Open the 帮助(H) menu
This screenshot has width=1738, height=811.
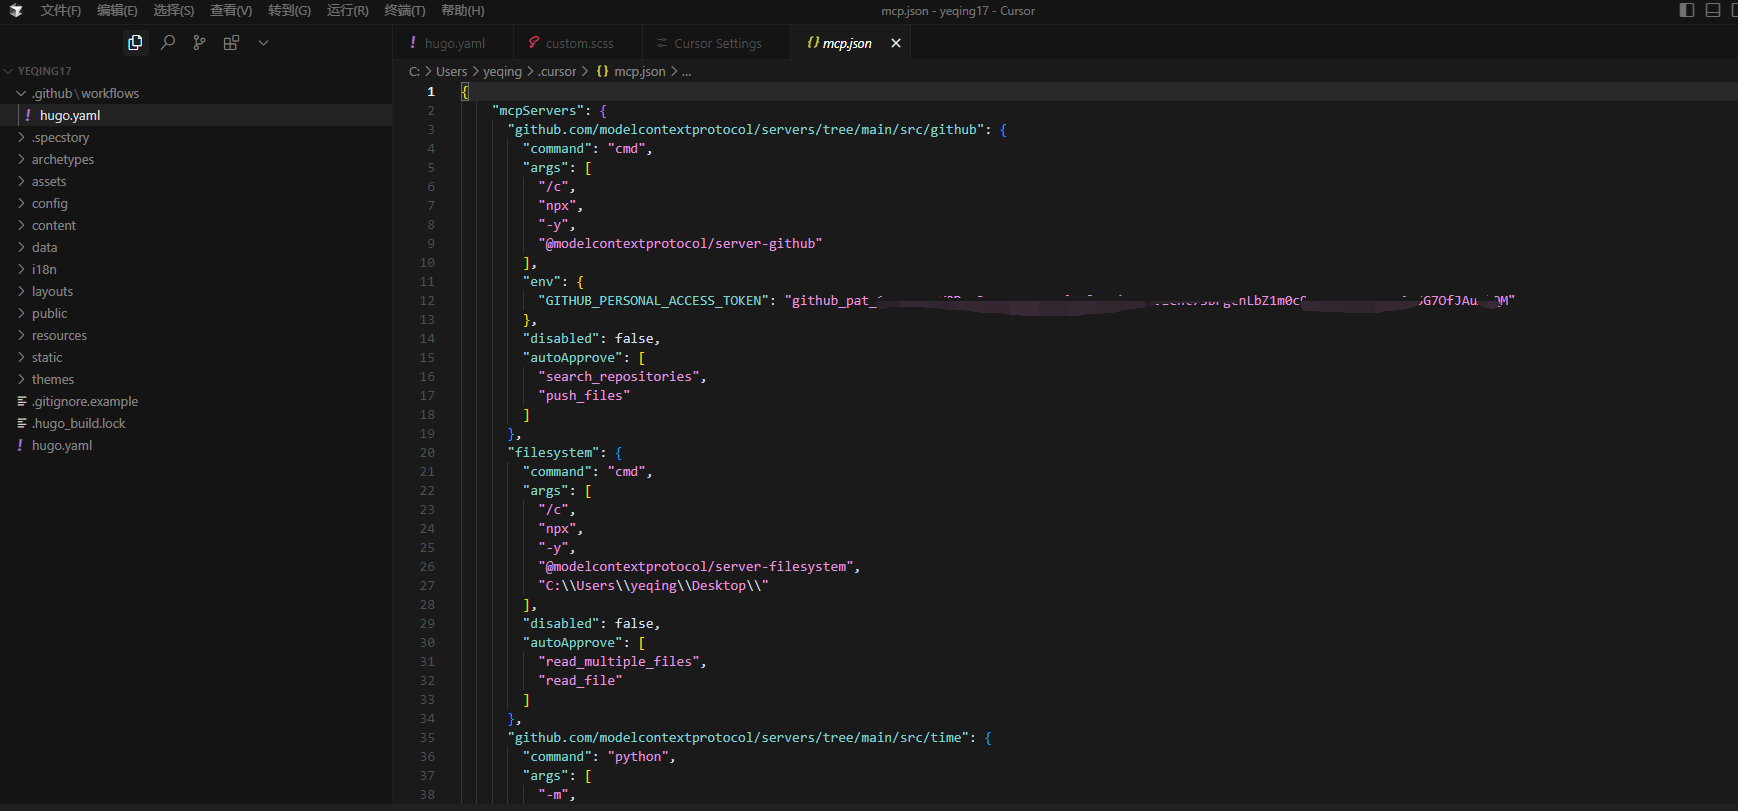pos(463,11)
